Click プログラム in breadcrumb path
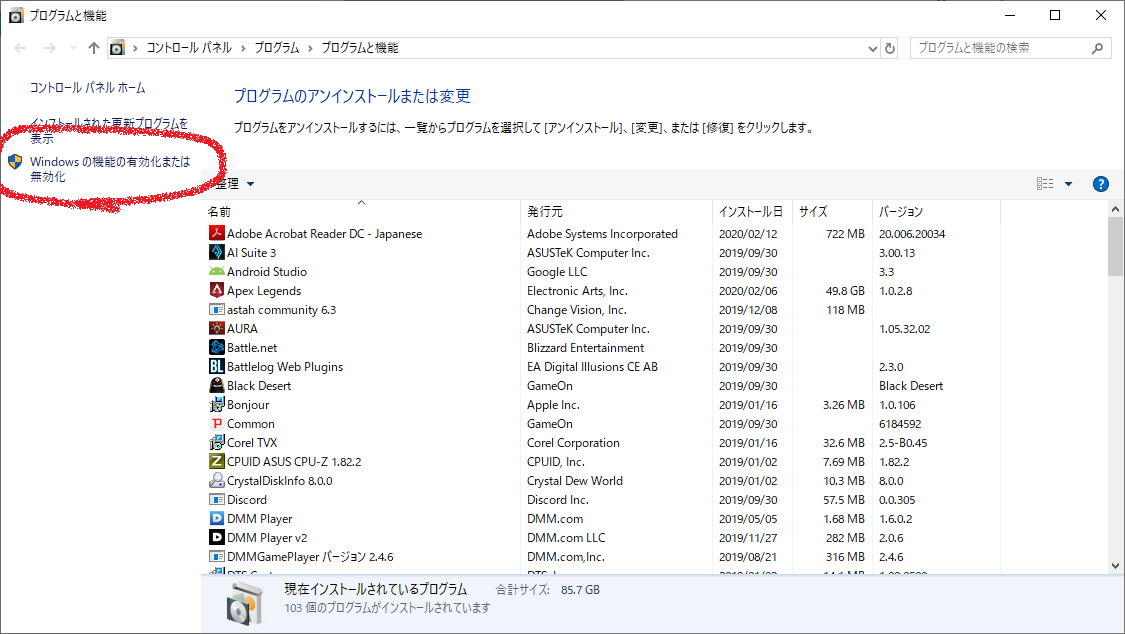The height and width of the screenshot is (634, 1125). (277, 48)
